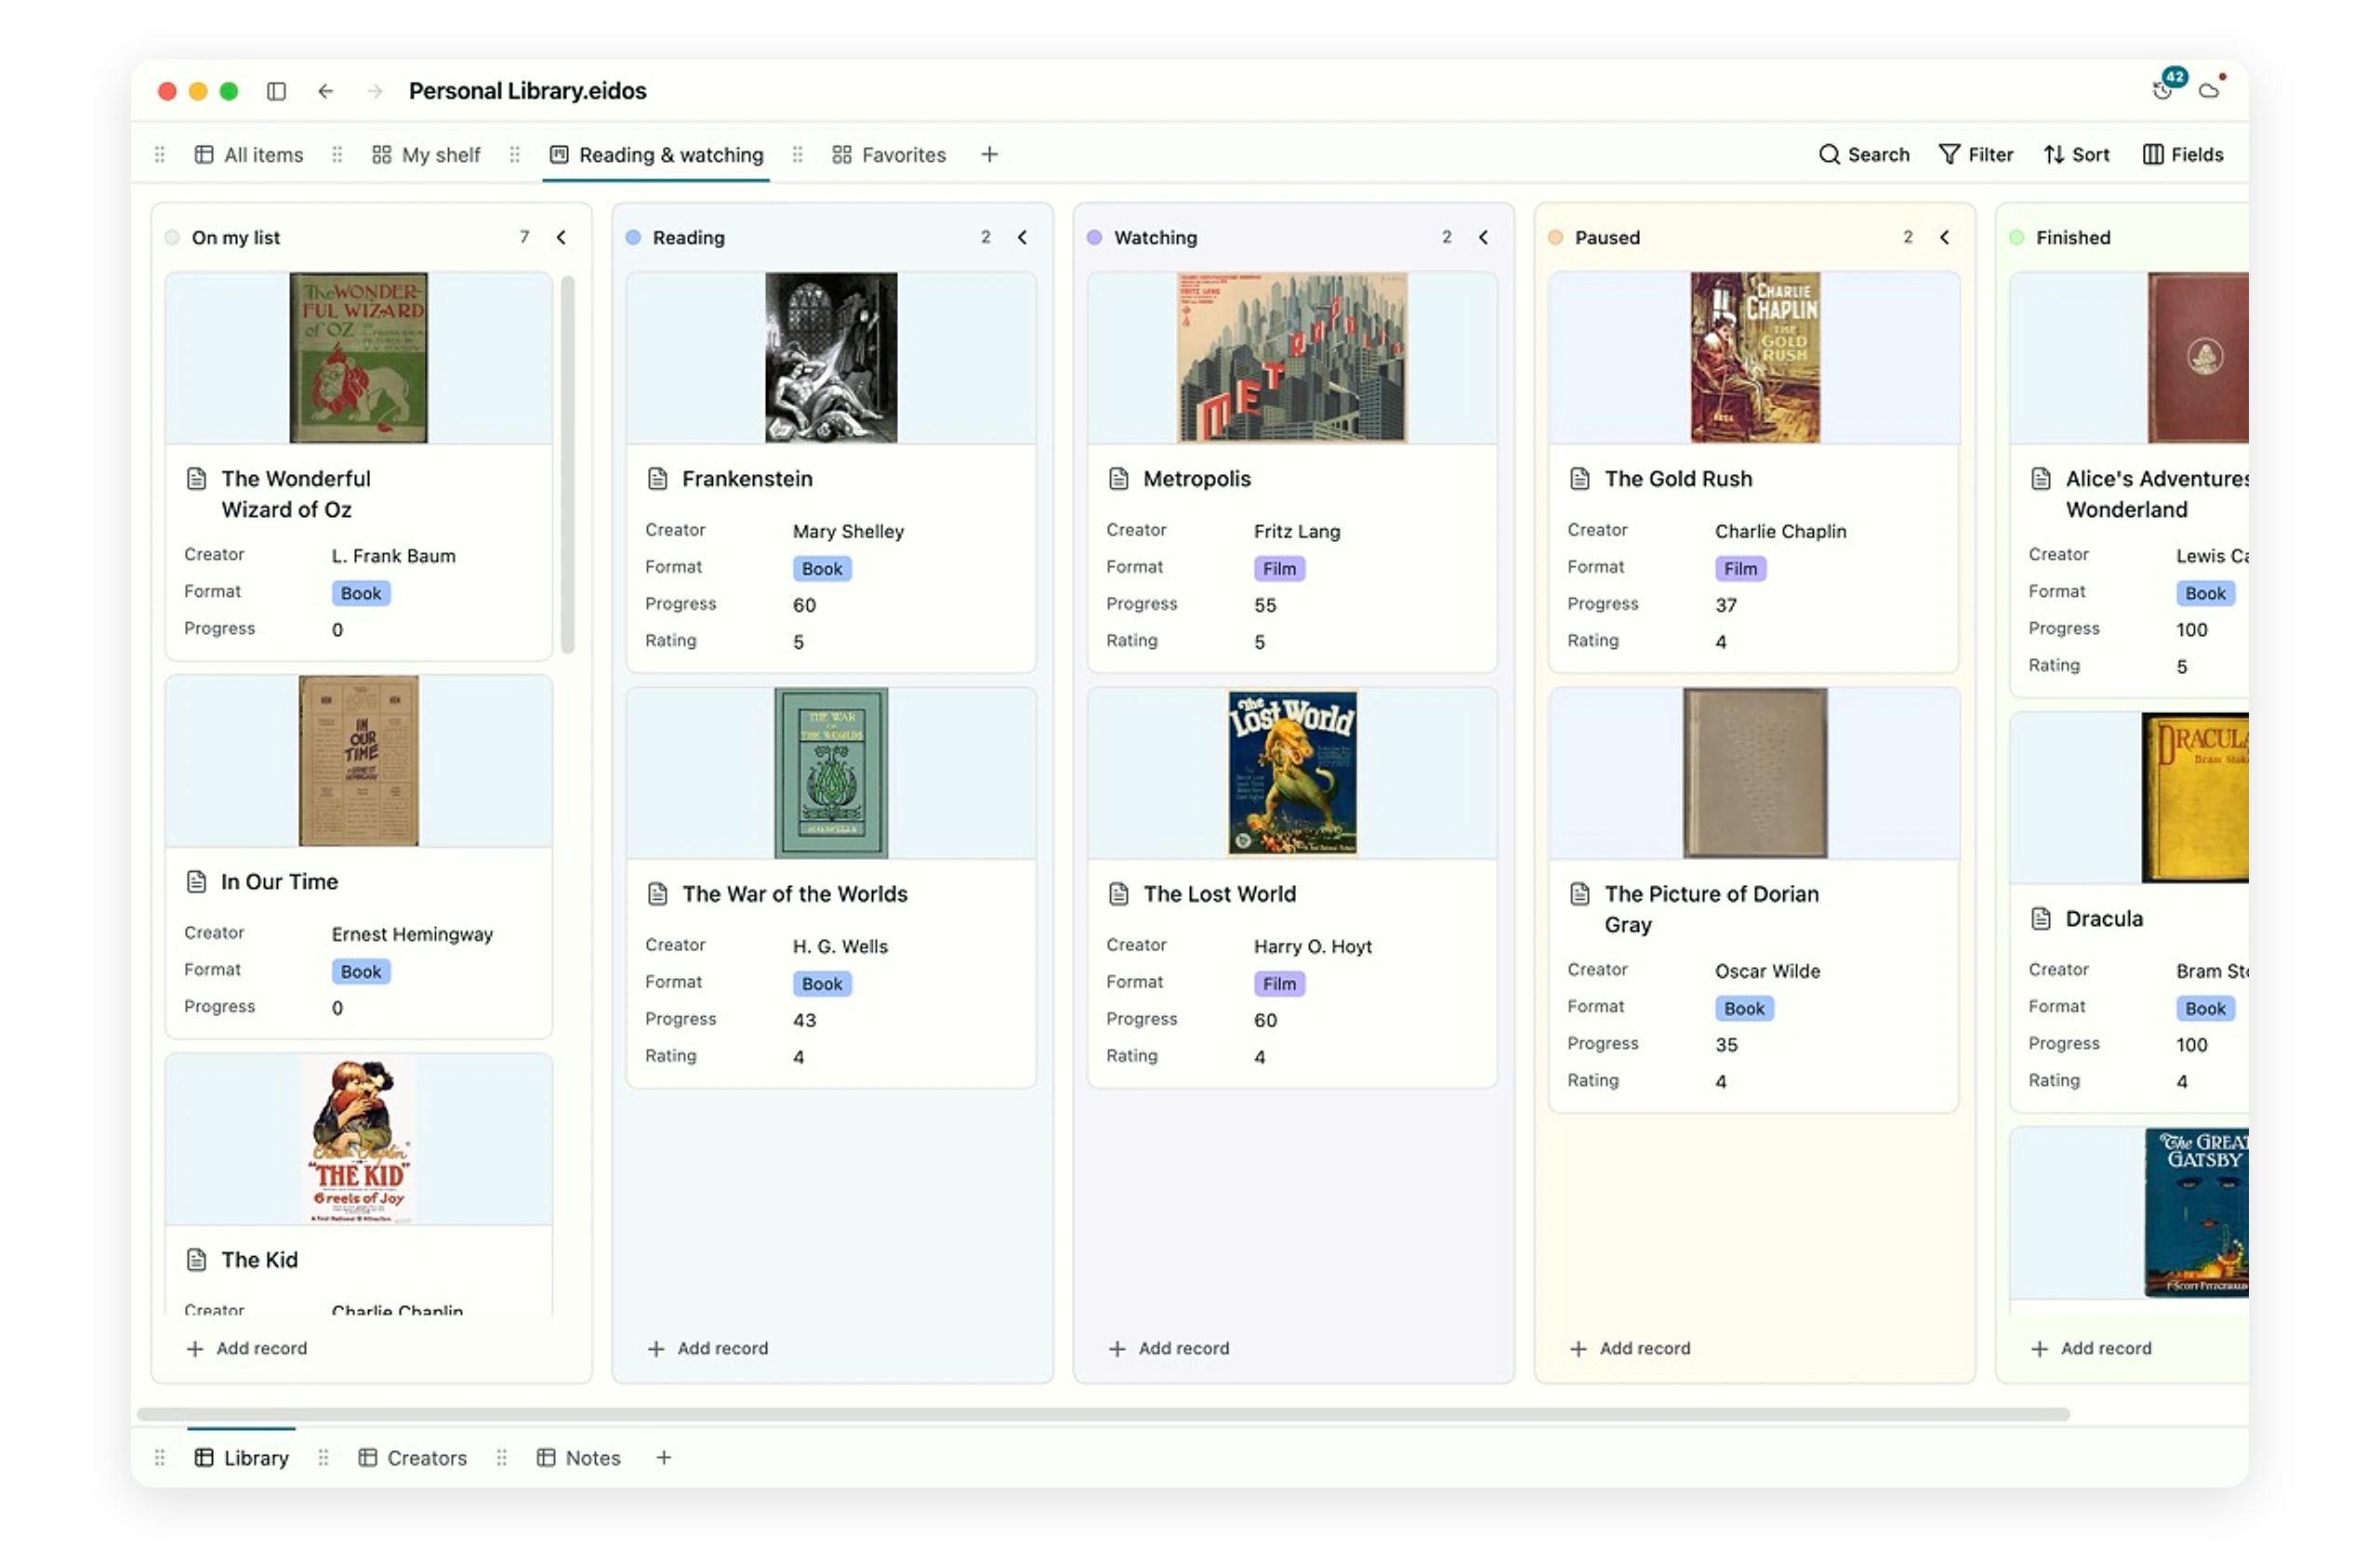
Task: Click the drag handle before My shelf
Action: (x=337, y=154)
